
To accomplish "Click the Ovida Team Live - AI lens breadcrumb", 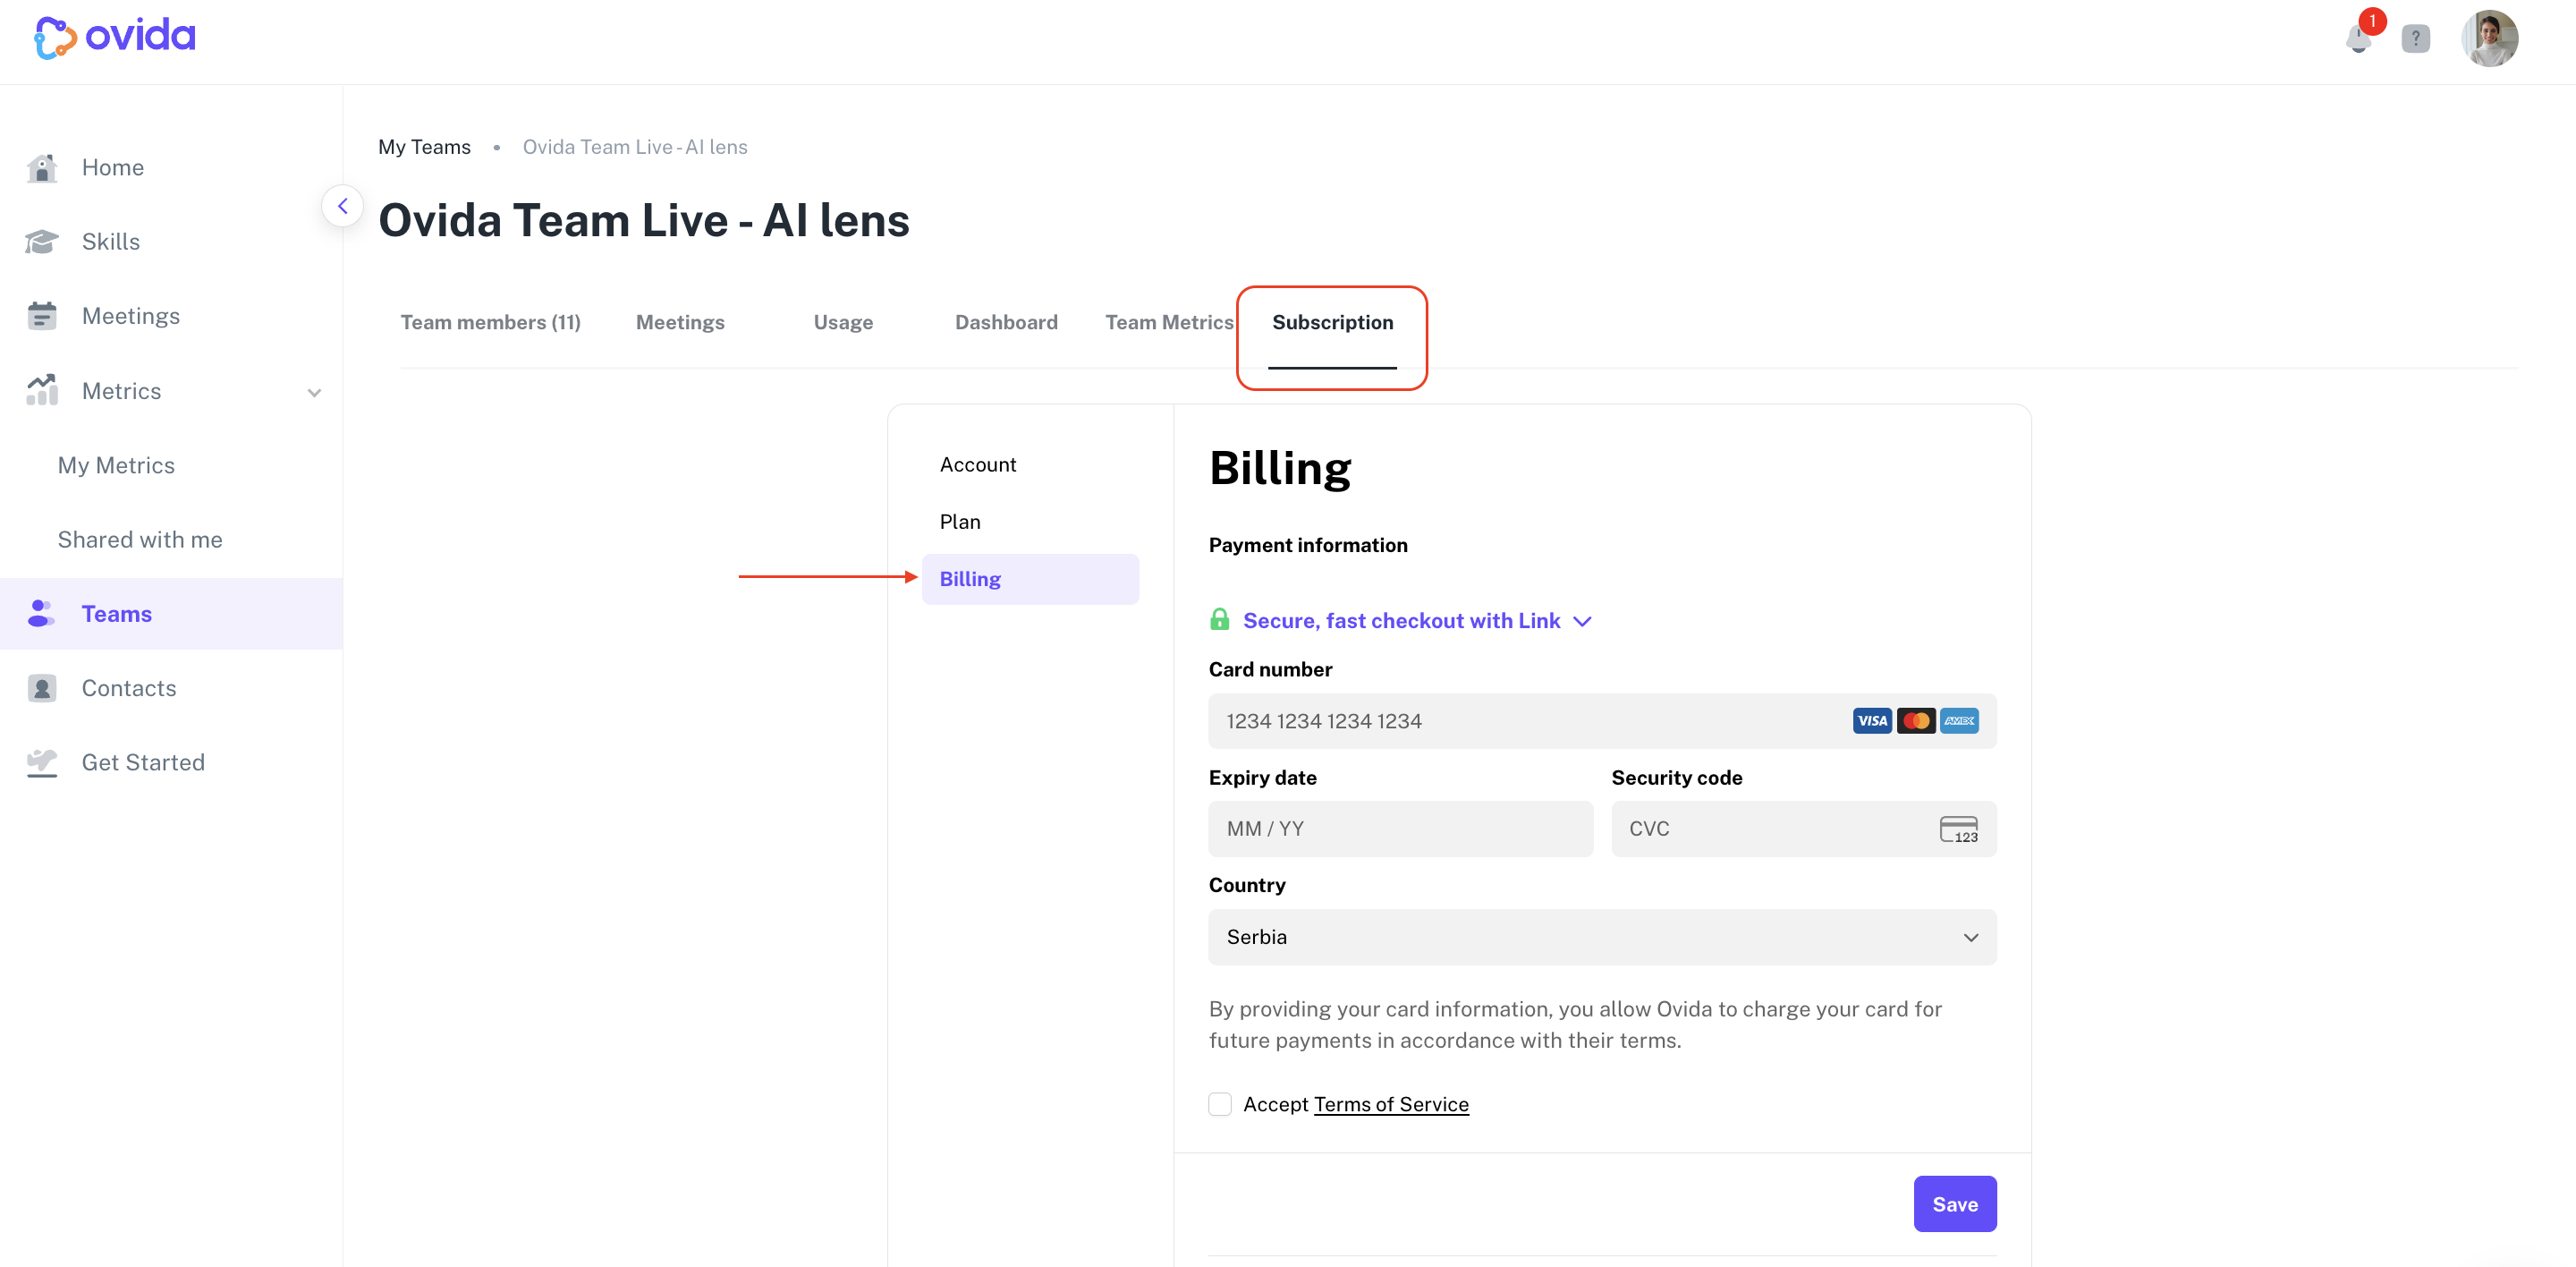I will pyautogui.click(x=635, y=147).
